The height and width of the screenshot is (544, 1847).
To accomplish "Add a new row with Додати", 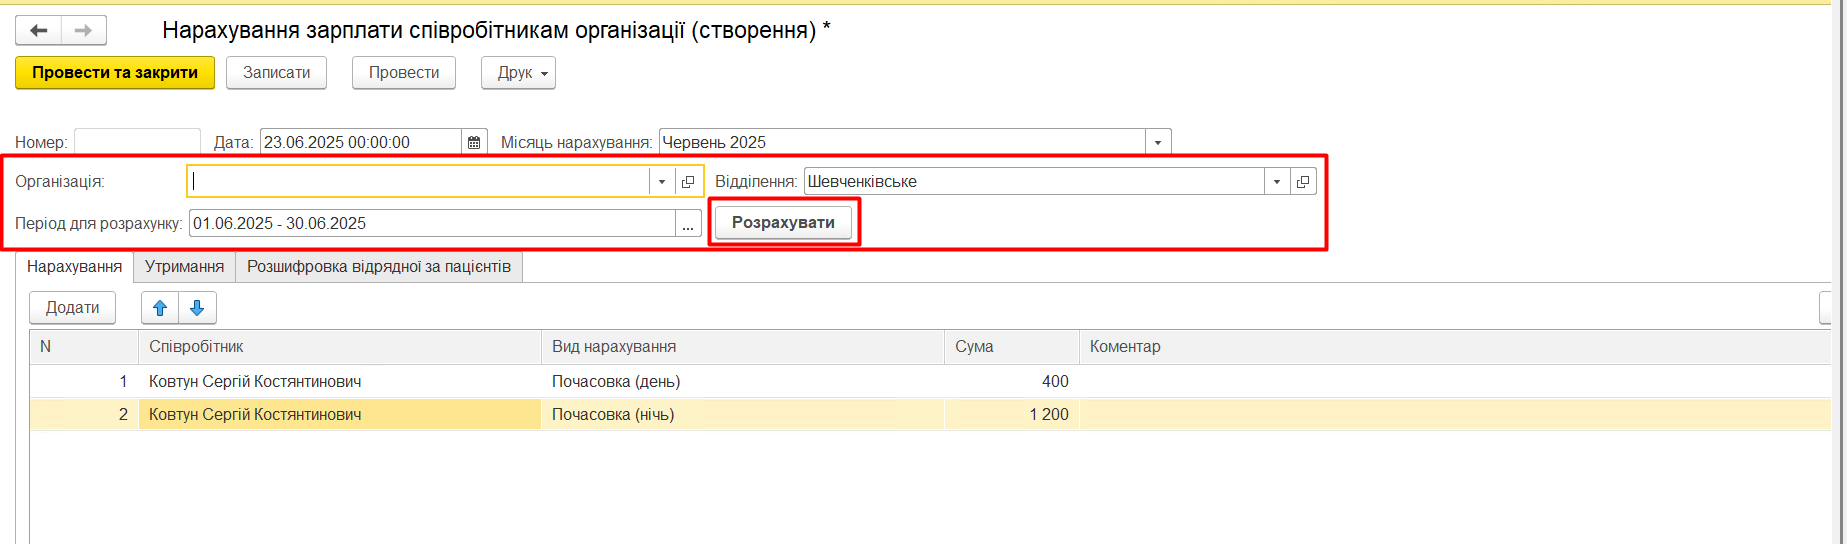I will click(72, 308).
